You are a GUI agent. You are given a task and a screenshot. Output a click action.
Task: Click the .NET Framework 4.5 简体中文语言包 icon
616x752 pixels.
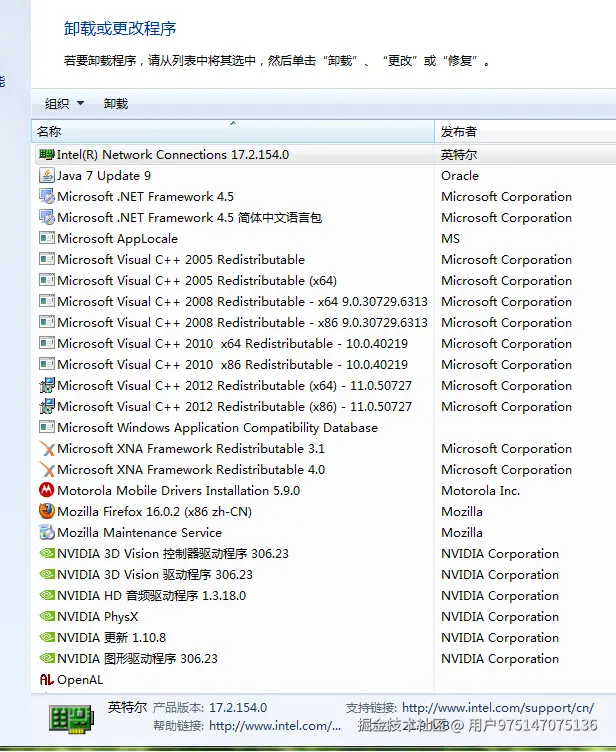point(47,217)
